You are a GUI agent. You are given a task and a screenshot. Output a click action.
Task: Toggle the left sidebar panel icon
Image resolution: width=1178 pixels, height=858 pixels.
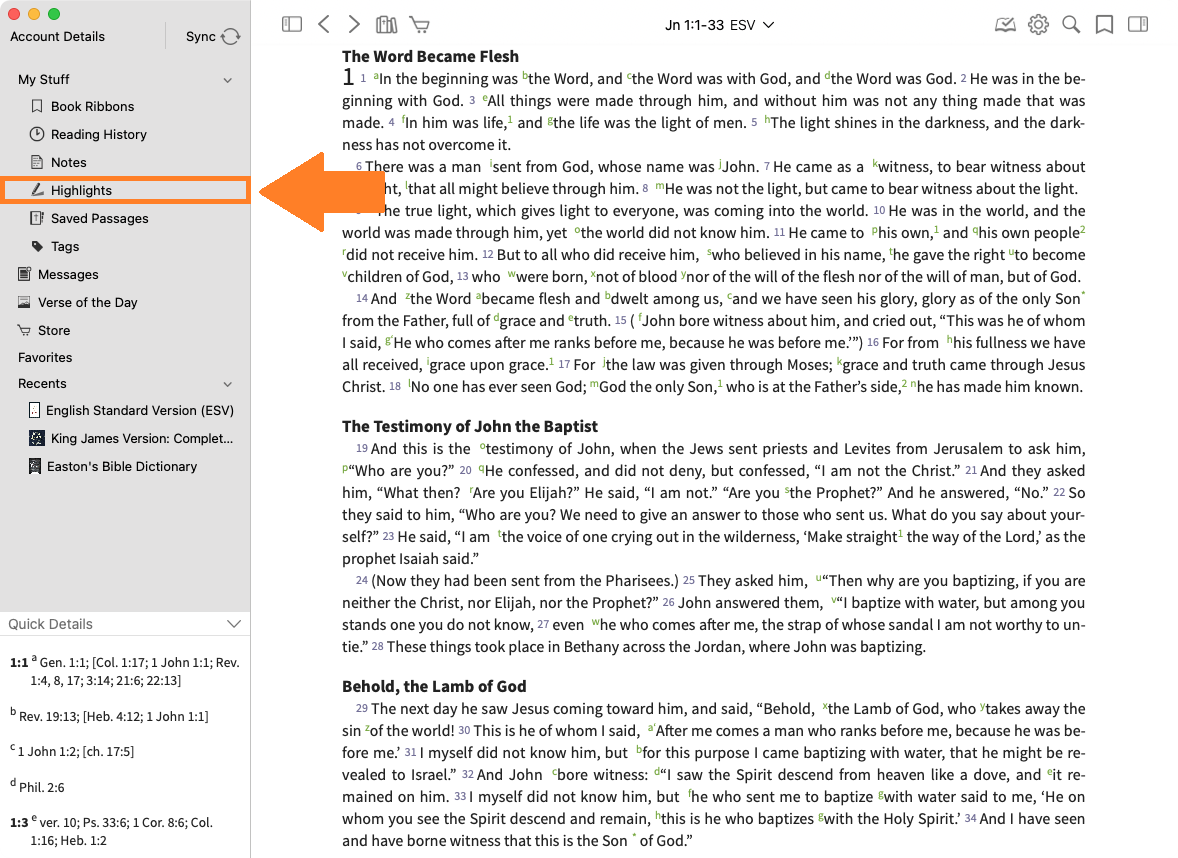pyautogui.click(x=292, y=25)
